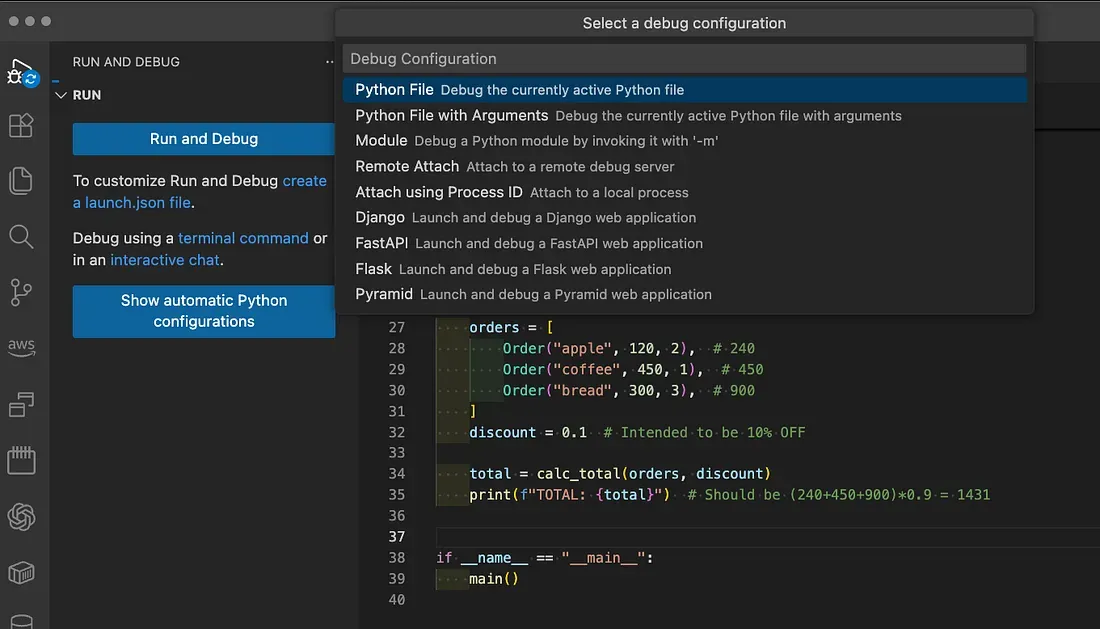Open the Run and Debug view icon
Viewport: 1100px width, 629px height.
pos(21,72)
